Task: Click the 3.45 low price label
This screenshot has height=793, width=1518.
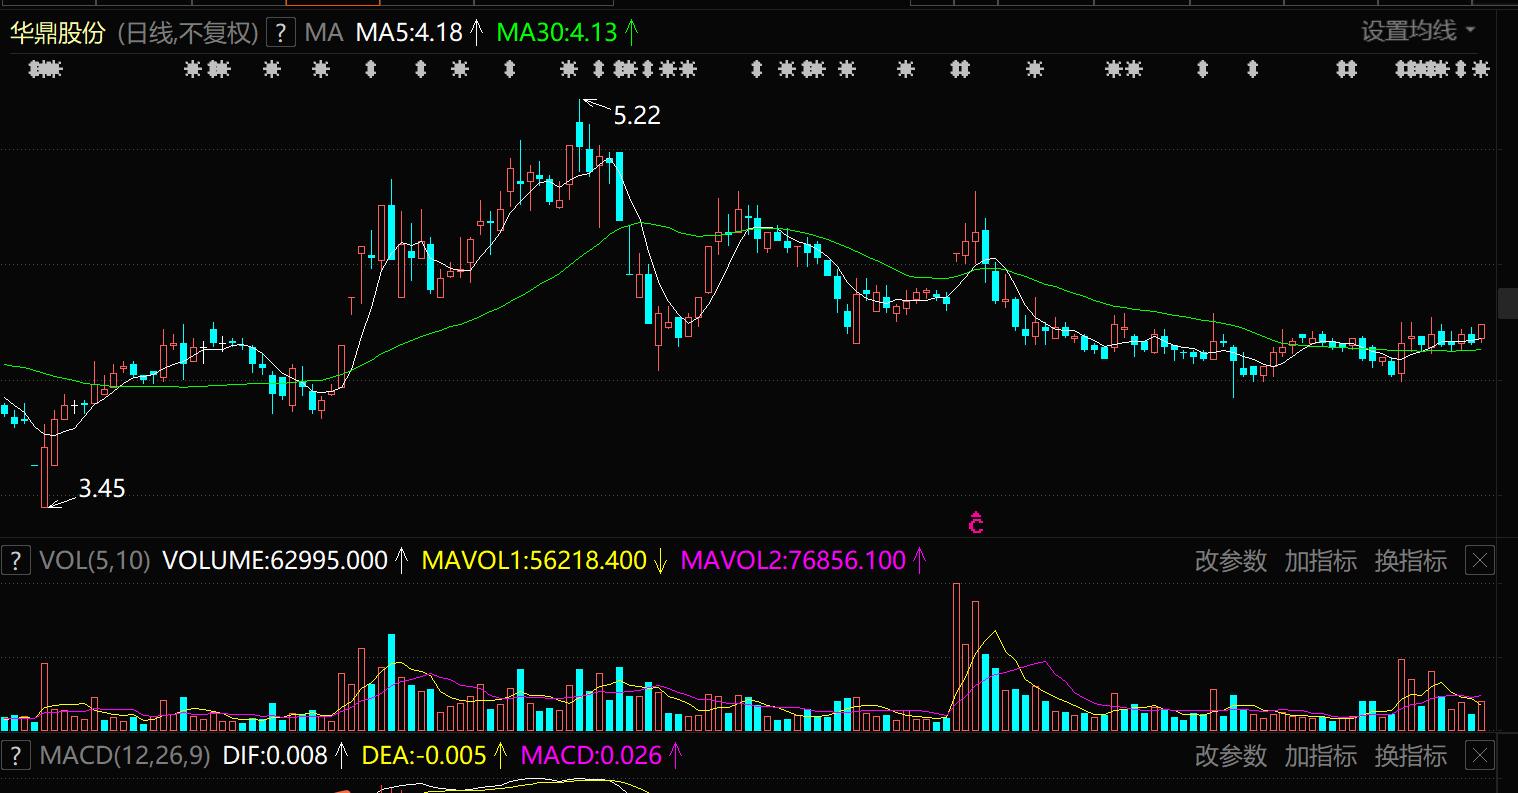Action: (x=101, y=489)
